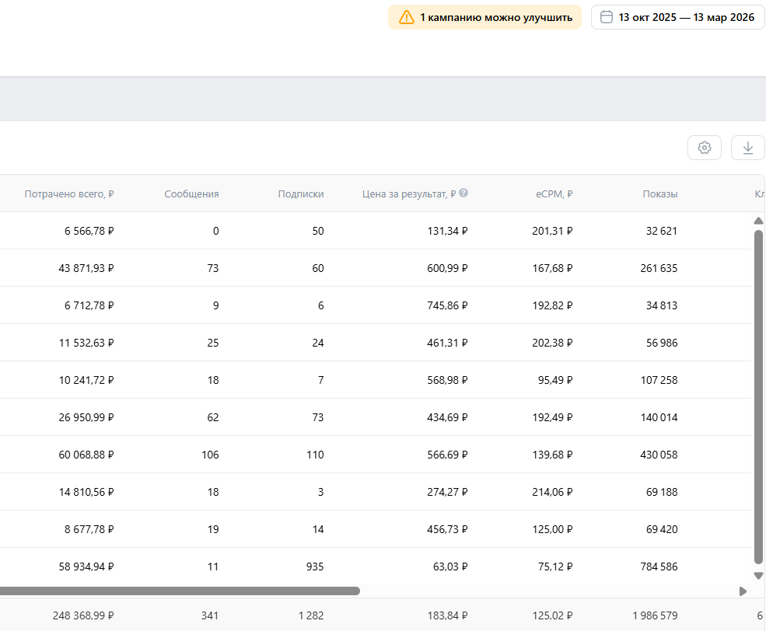Open the date range 13 окт 2025 — 13 мар 2026

tap(678, 18)
